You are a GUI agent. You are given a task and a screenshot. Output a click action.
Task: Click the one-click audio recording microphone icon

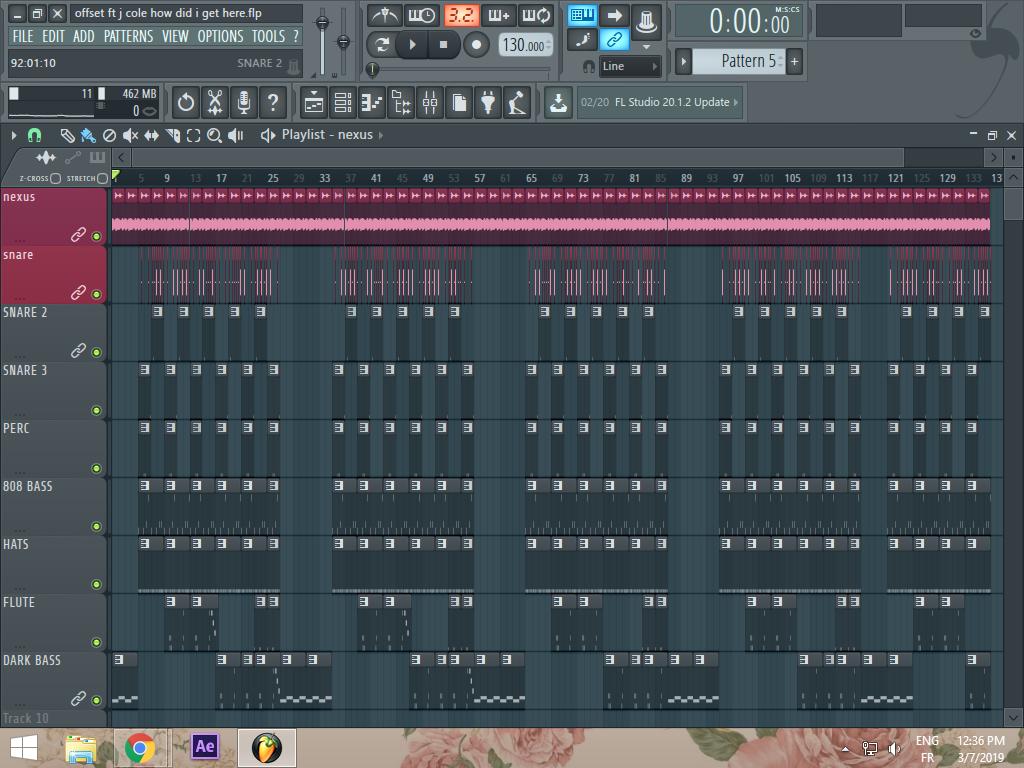coord(244,103)
